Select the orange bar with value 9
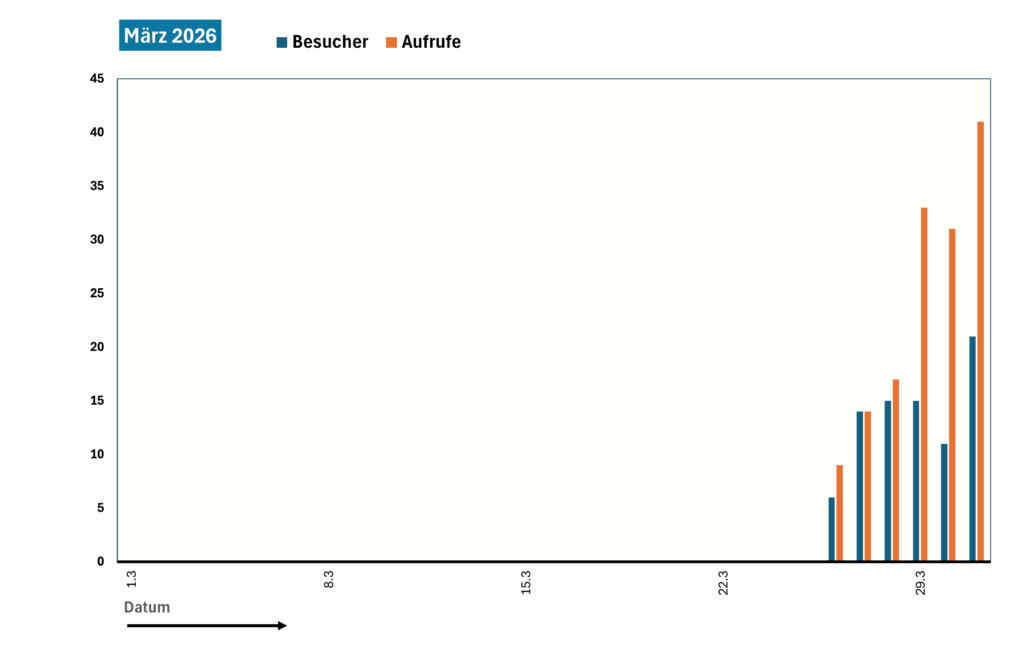1024x661 pixels. tap(840, 513)
